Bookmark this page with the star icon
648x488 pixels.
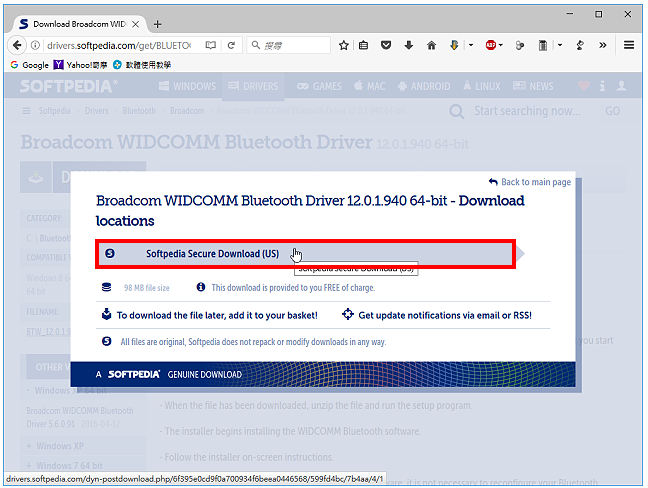(343, 45)
